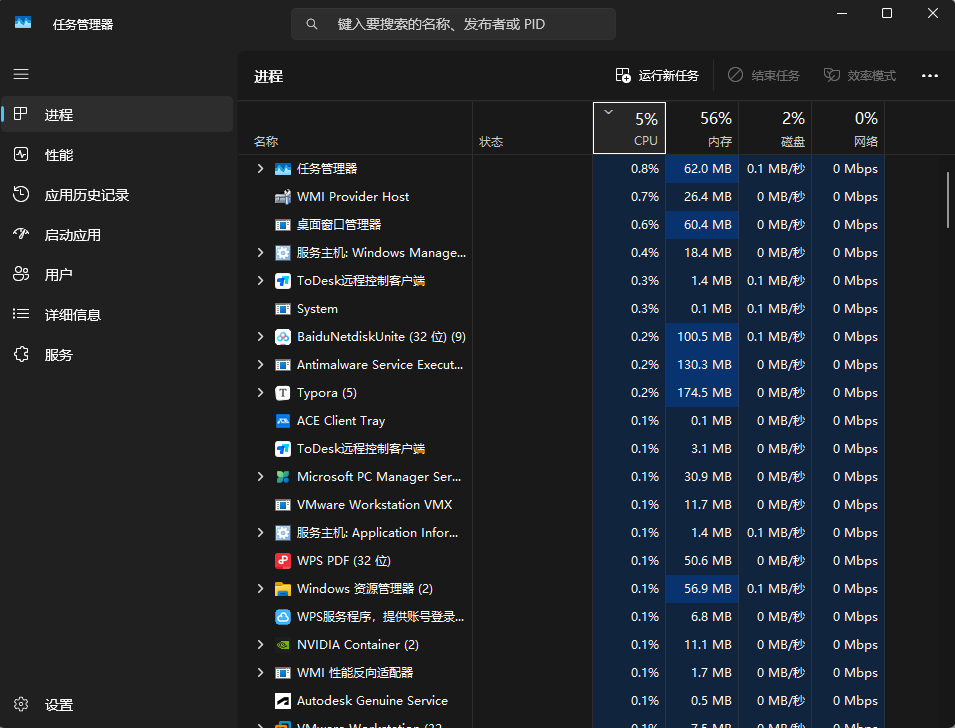Sort by the CPU column header
This screenshot has width=955, height=728.
pos(629,128)
